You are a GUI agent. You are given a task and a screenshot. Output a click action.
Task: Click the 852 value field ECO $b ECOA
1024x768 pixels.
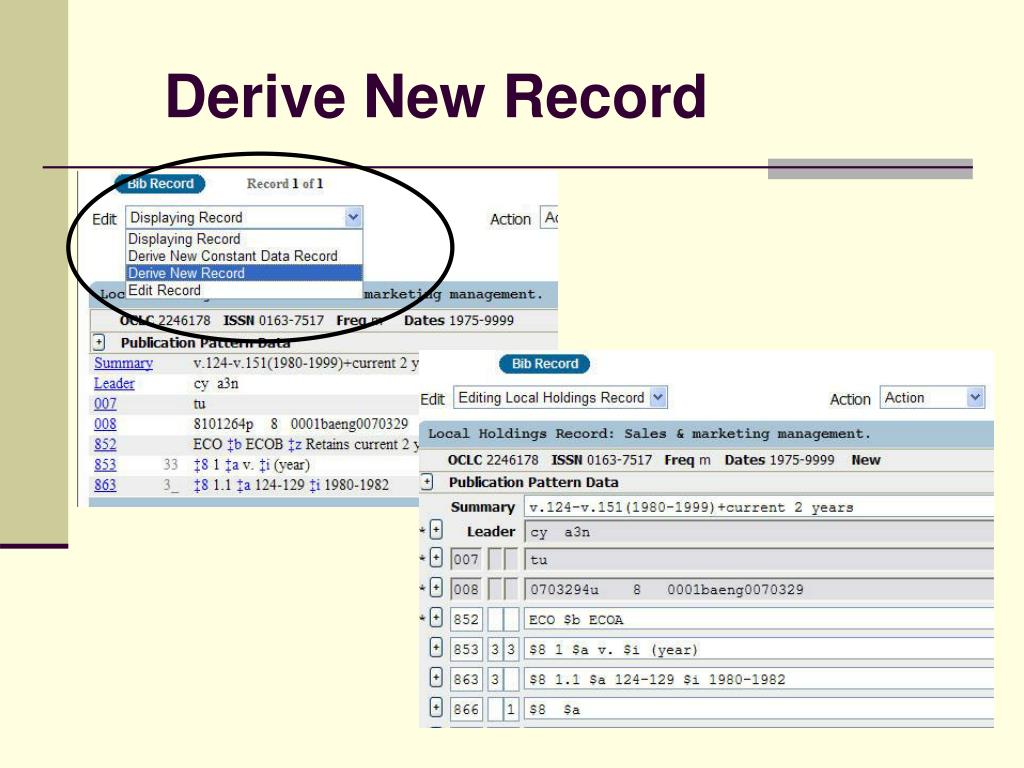pos(759,619)
